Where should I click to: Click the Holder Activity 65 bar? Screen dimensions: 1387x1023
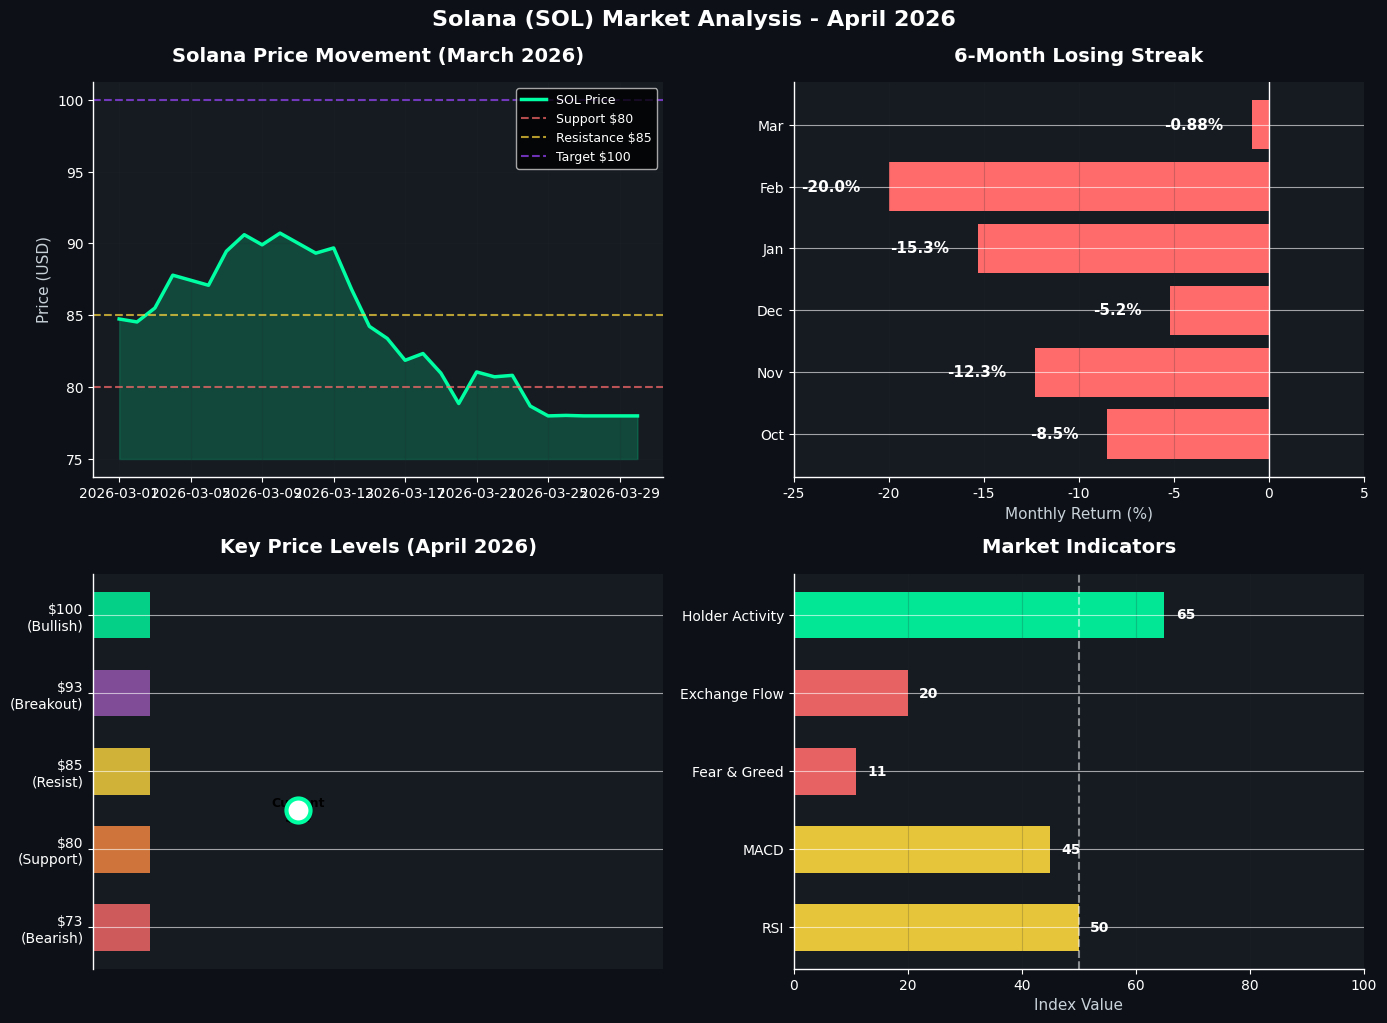(979, 615)
